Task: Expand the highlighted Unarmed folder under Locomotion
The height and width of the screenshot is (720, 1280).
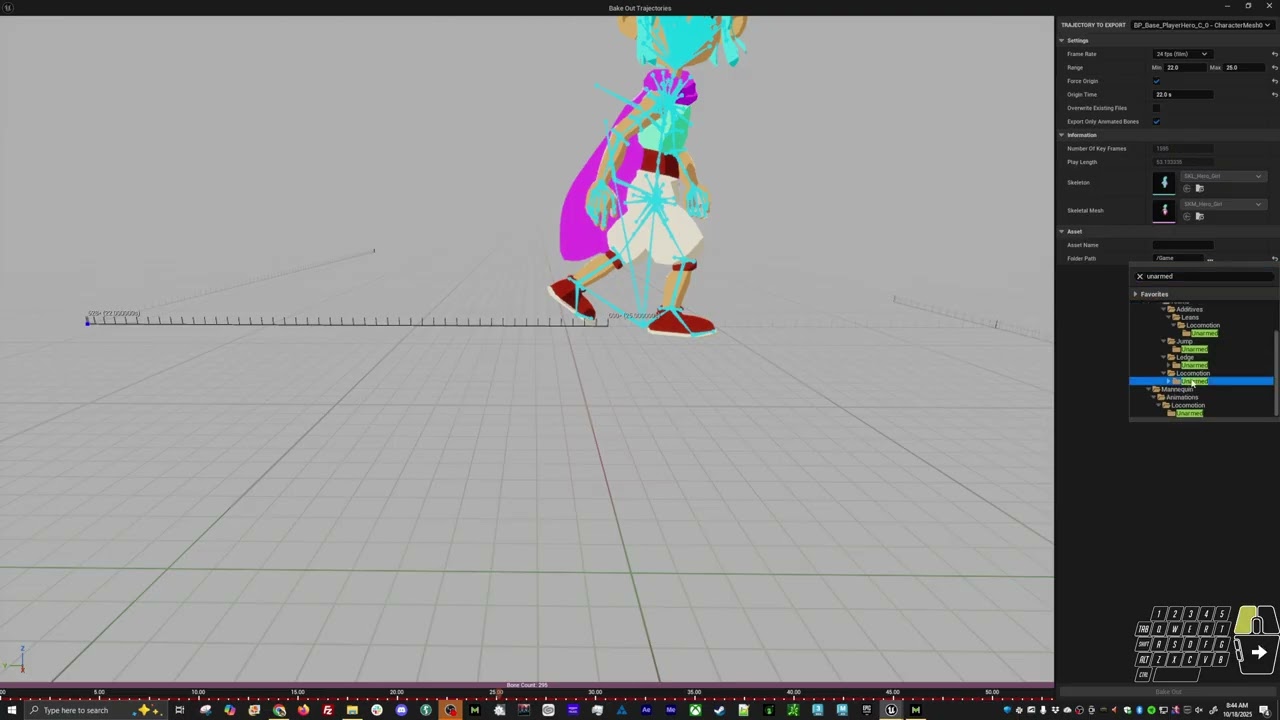Action: pos(1169,381)
